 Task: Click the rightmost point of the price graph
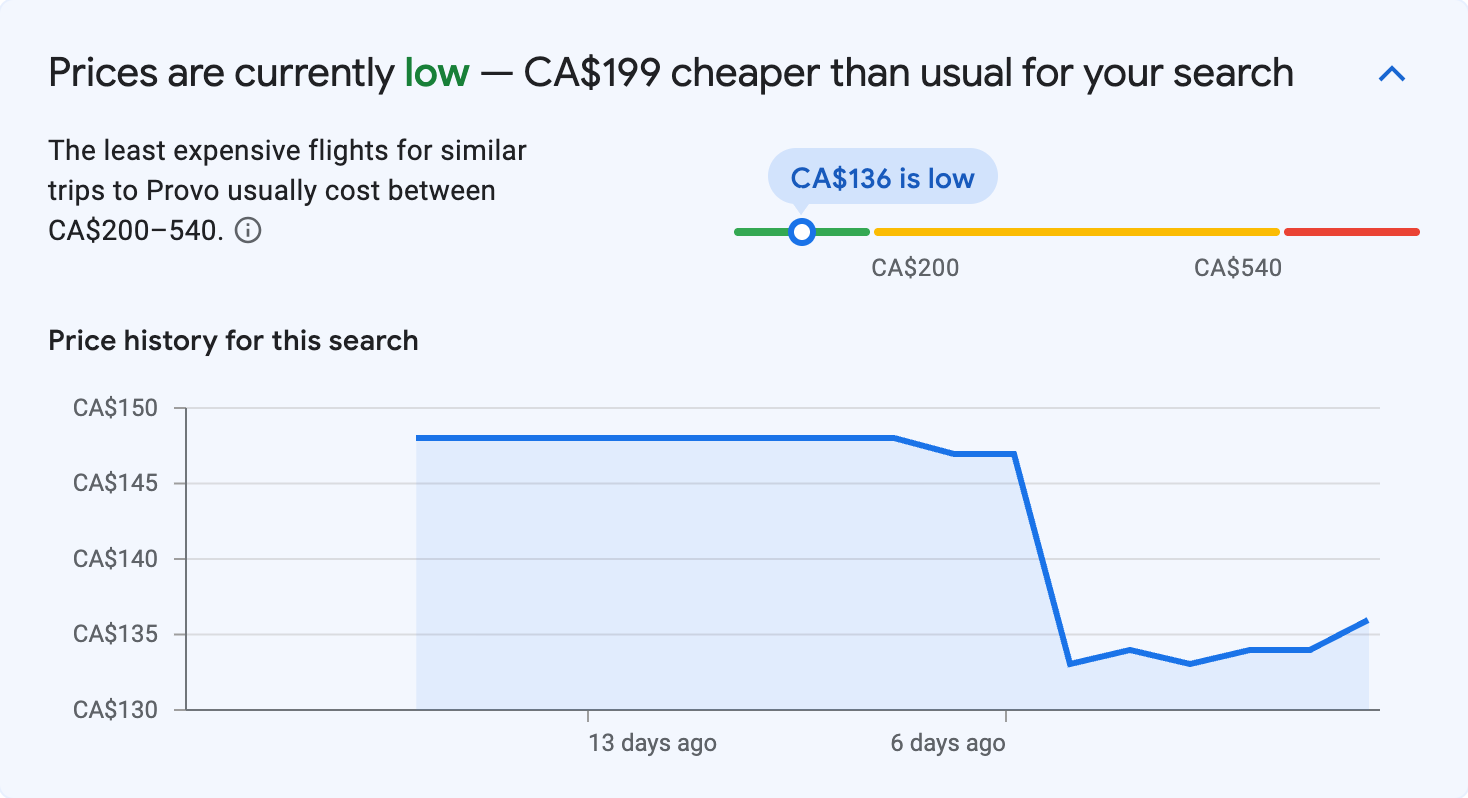[1368, 620]
